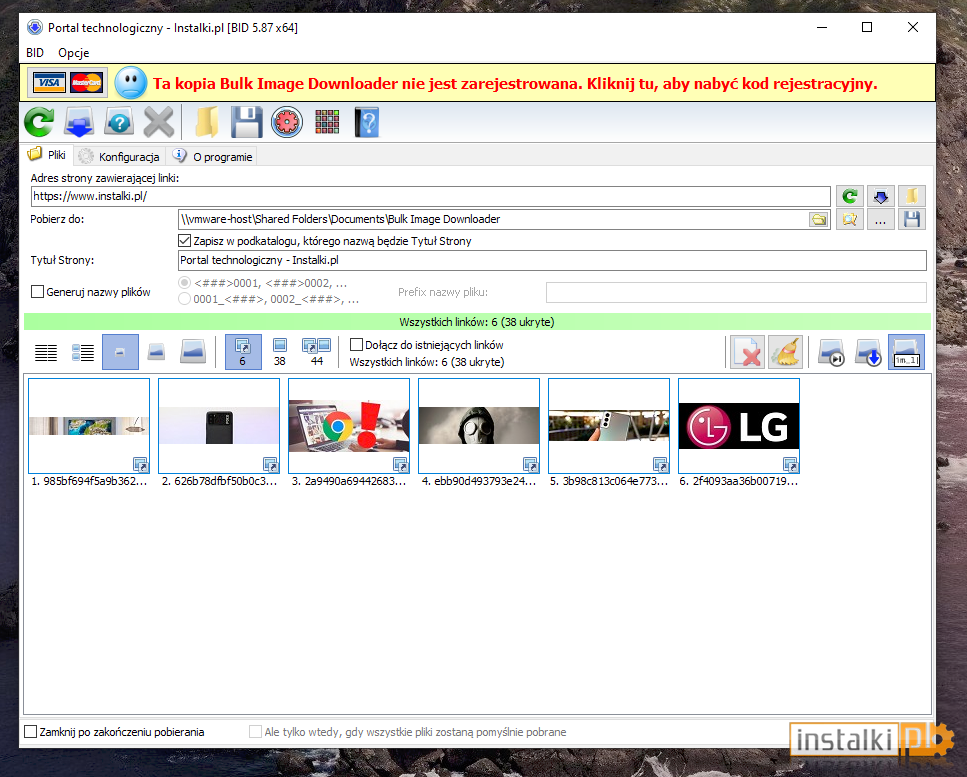Select the <###>0001 naming radio option
967x777 pixels.
tap(184, 283)
